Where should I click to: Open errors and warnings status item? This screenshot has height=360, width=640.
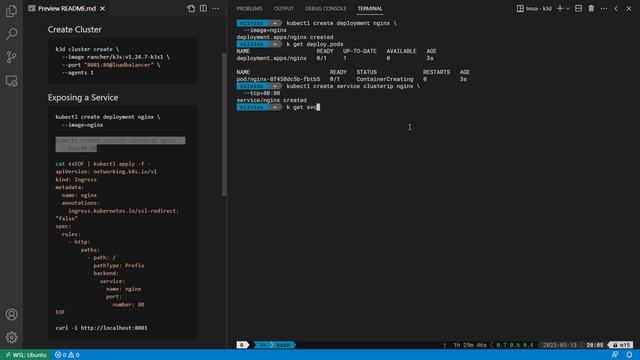click(x=67, y=355)
